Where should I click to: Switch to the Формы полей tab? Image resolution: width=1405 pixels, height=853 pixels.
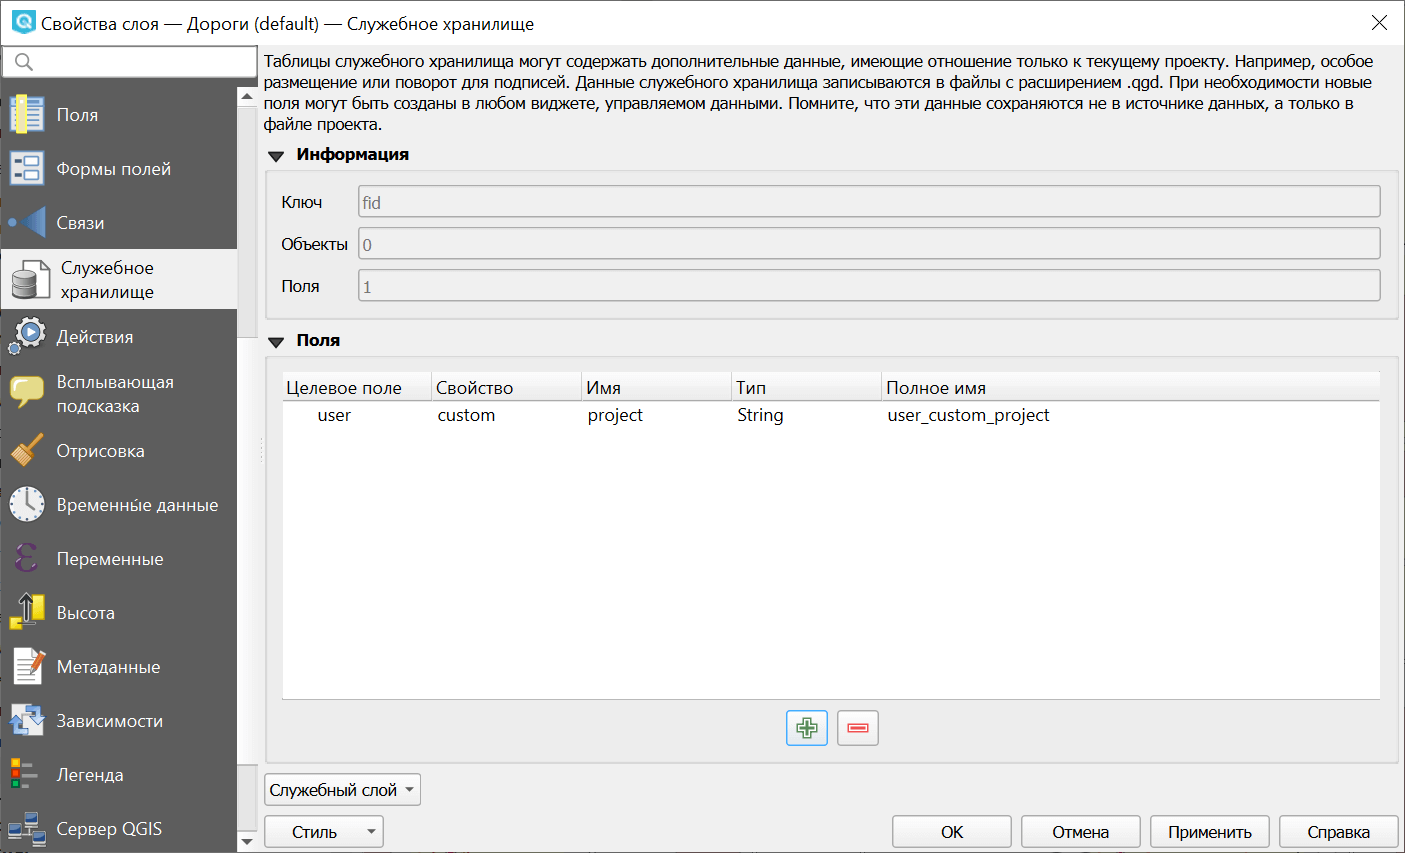pos(113,169)
